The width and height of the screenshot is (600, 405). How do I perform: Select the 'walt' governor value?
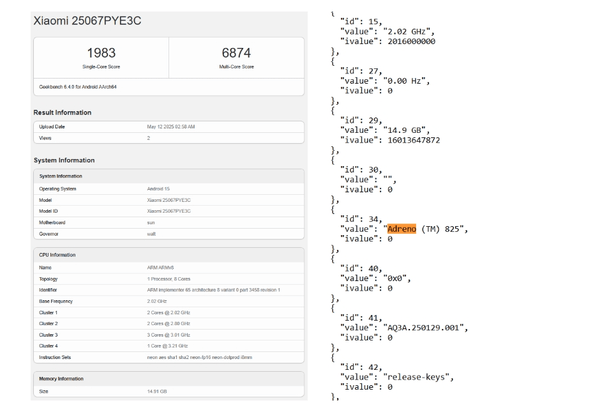click(151, 234)
